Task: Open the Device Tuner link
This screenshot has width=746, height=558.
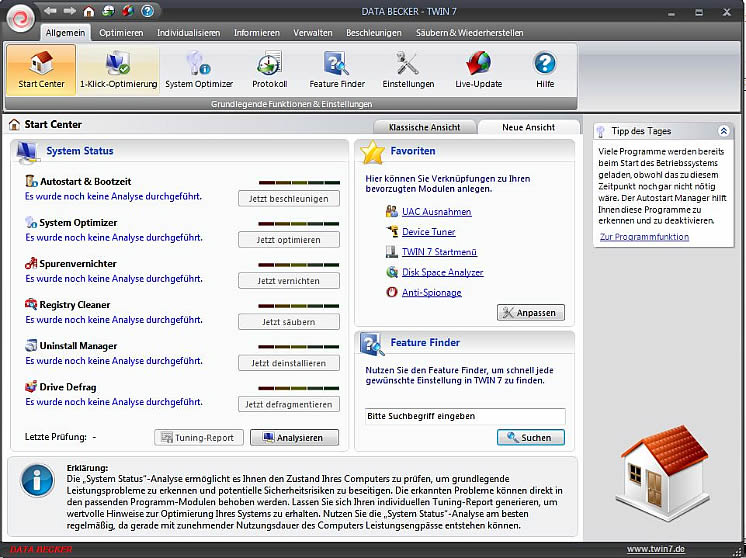Action: point(429,232)
